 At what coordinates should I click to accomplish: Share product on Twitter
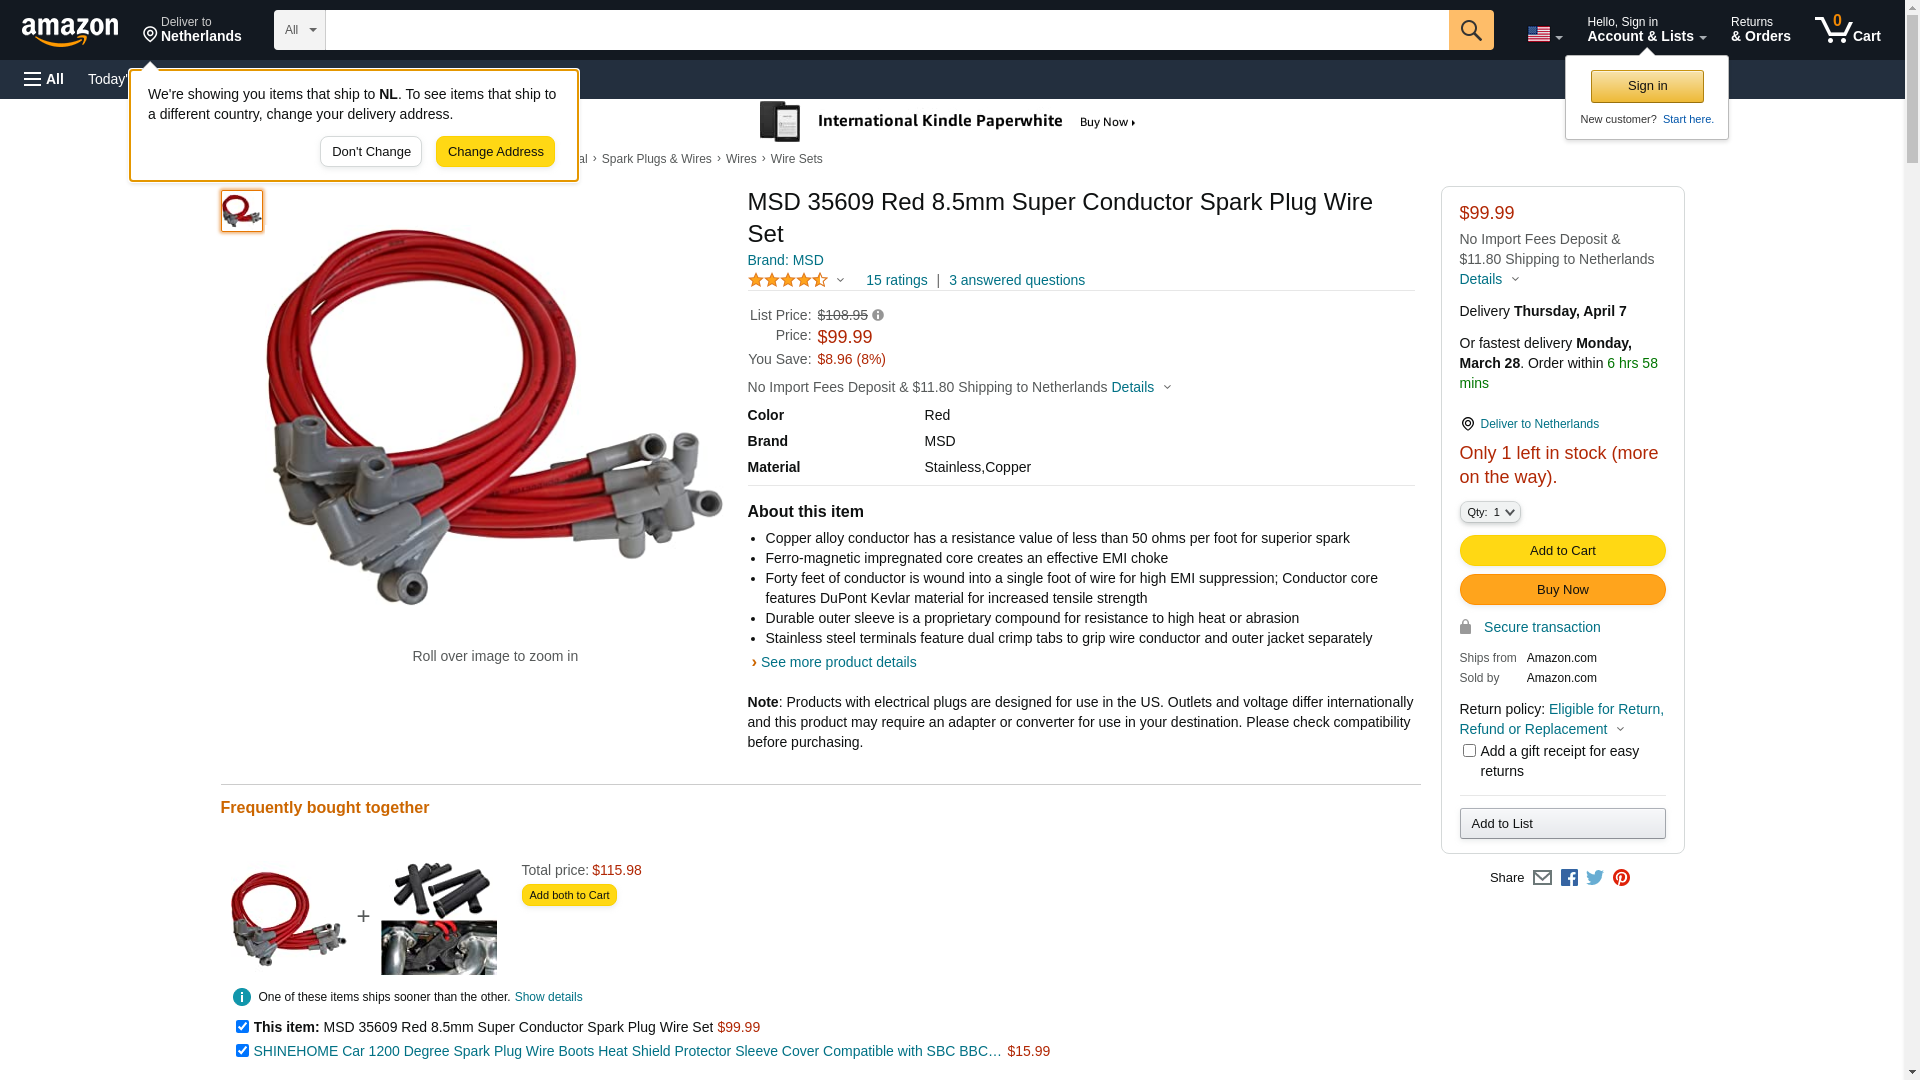(1595, 877)
